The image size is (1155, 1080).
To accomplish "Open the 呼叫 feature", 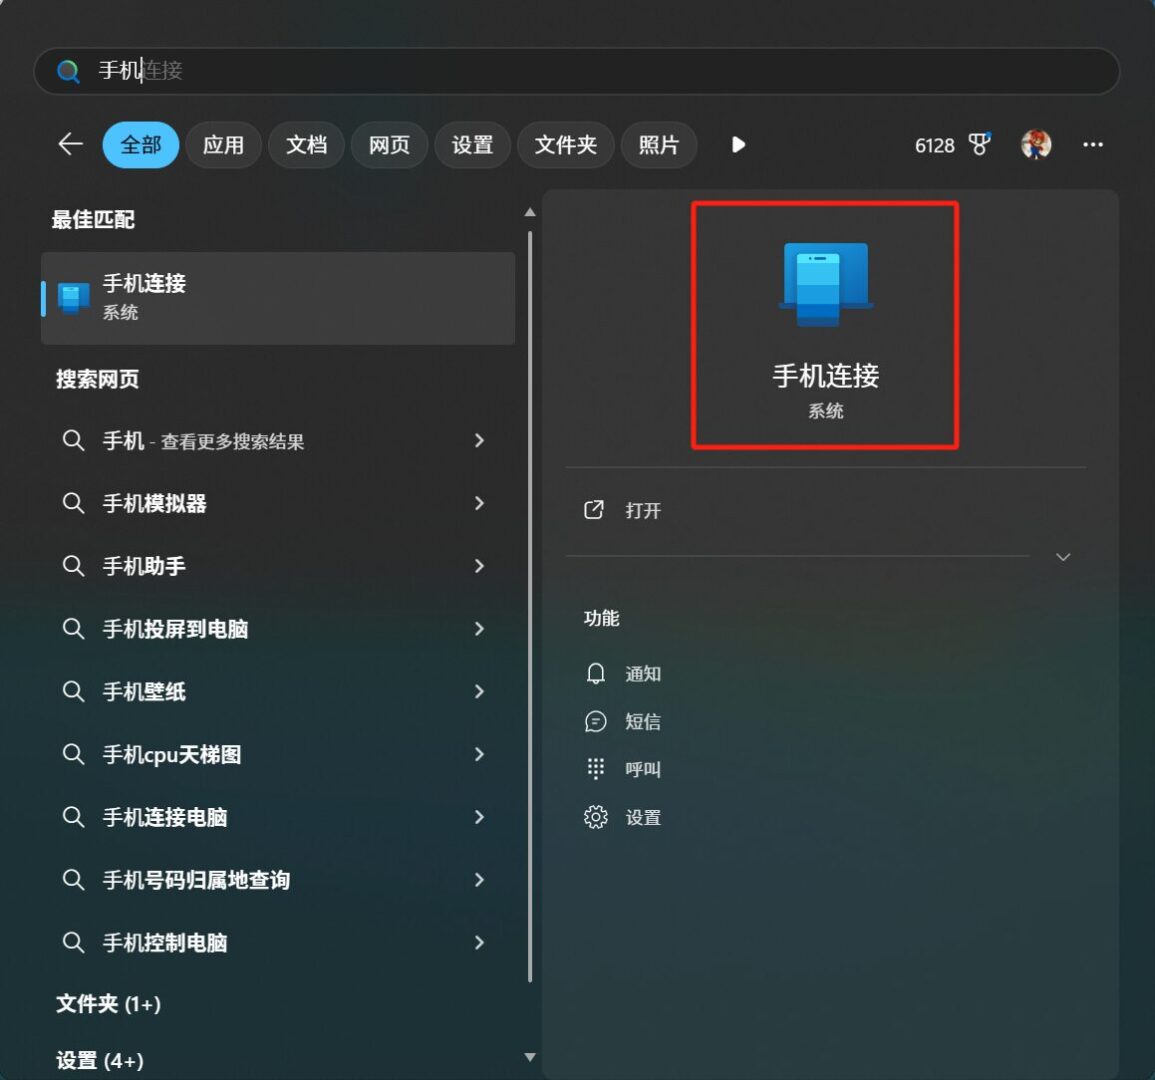I will 642,769.
